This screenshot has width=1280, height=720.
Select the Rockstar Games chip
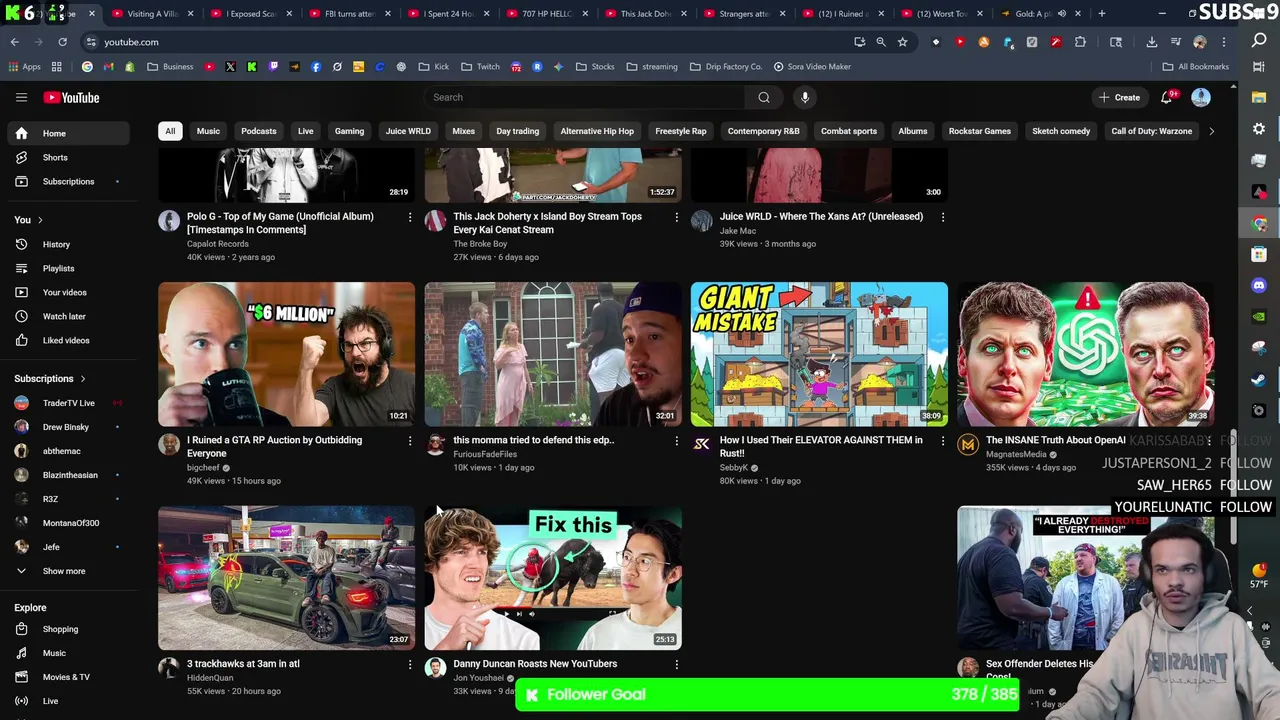(x=979, y=131)
